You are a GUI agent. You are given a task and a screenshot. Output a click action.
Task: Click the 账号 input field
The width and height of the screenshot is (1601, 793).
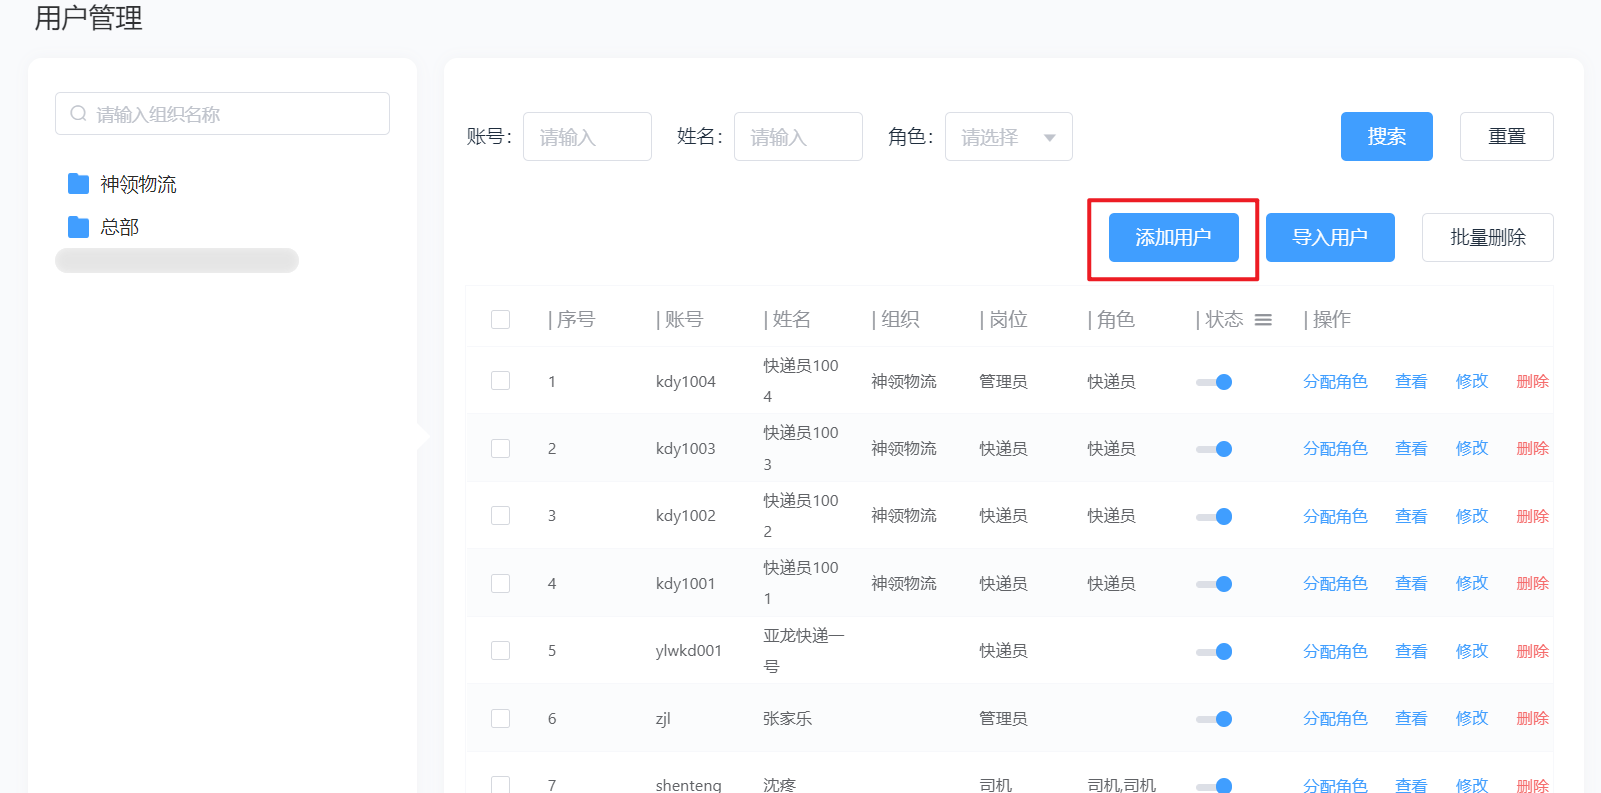[x=587, y=137]
